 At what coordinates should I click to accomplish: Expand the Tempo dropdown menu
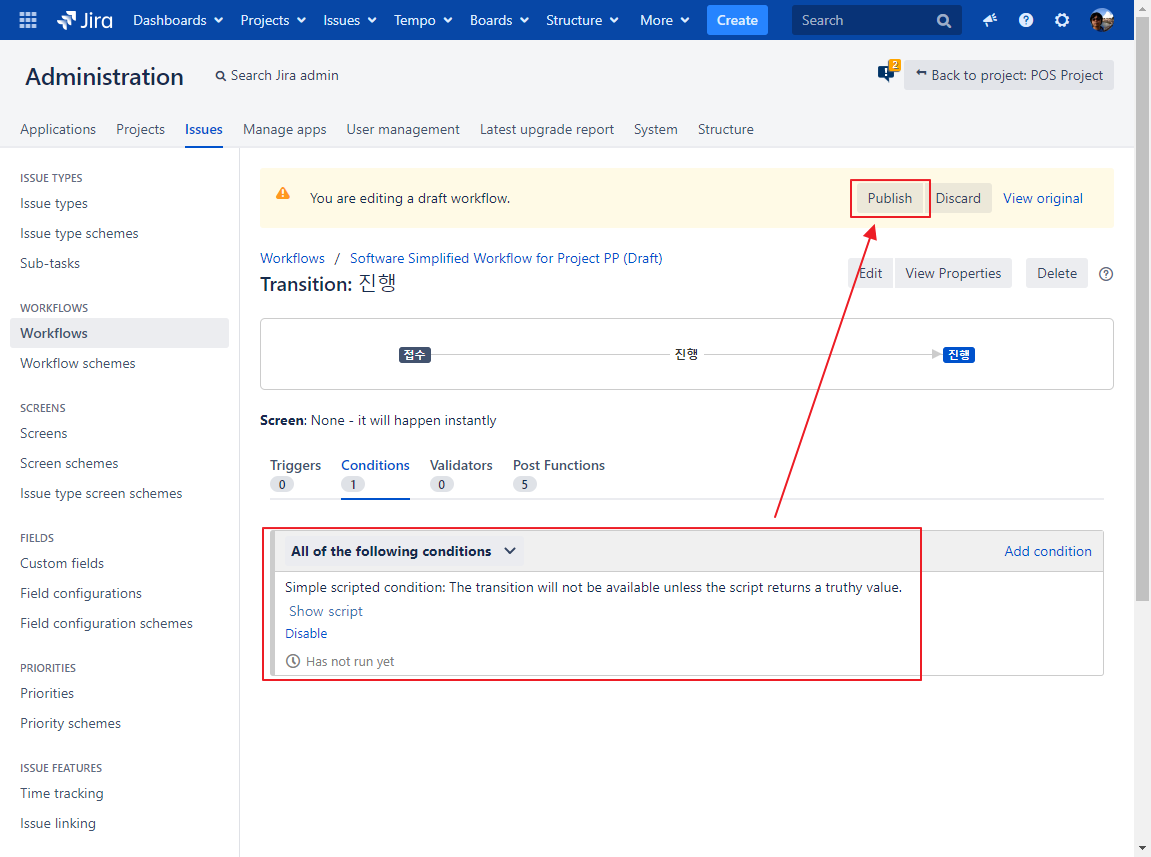click(423, 20)
